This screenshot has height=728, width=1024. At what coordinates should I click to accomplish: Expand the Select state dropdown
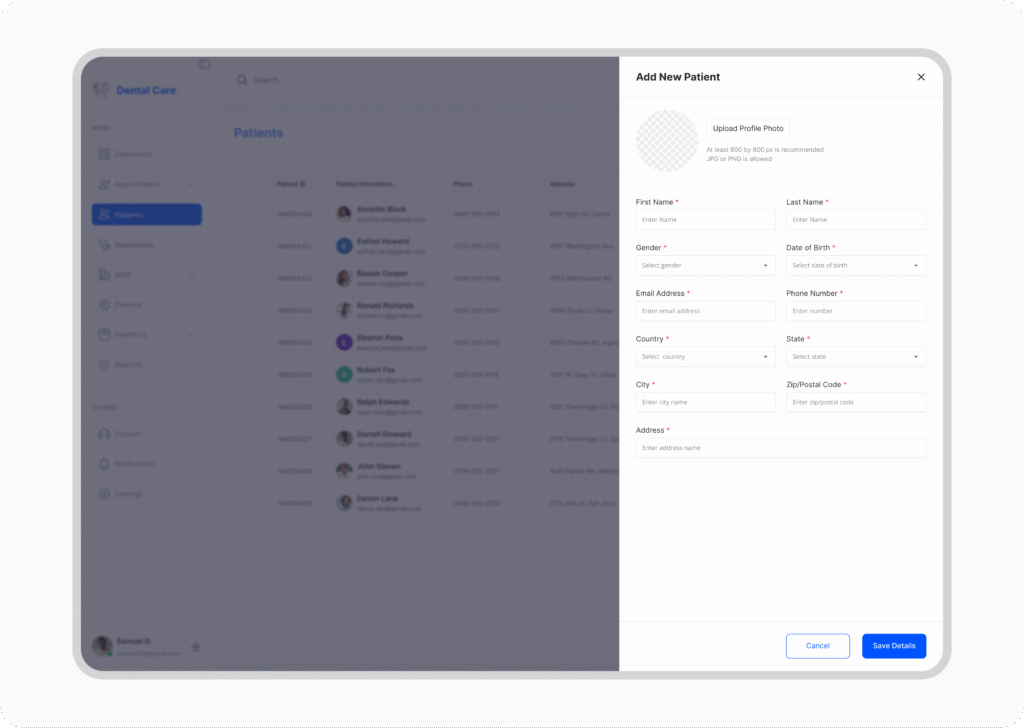coord(855,357)
